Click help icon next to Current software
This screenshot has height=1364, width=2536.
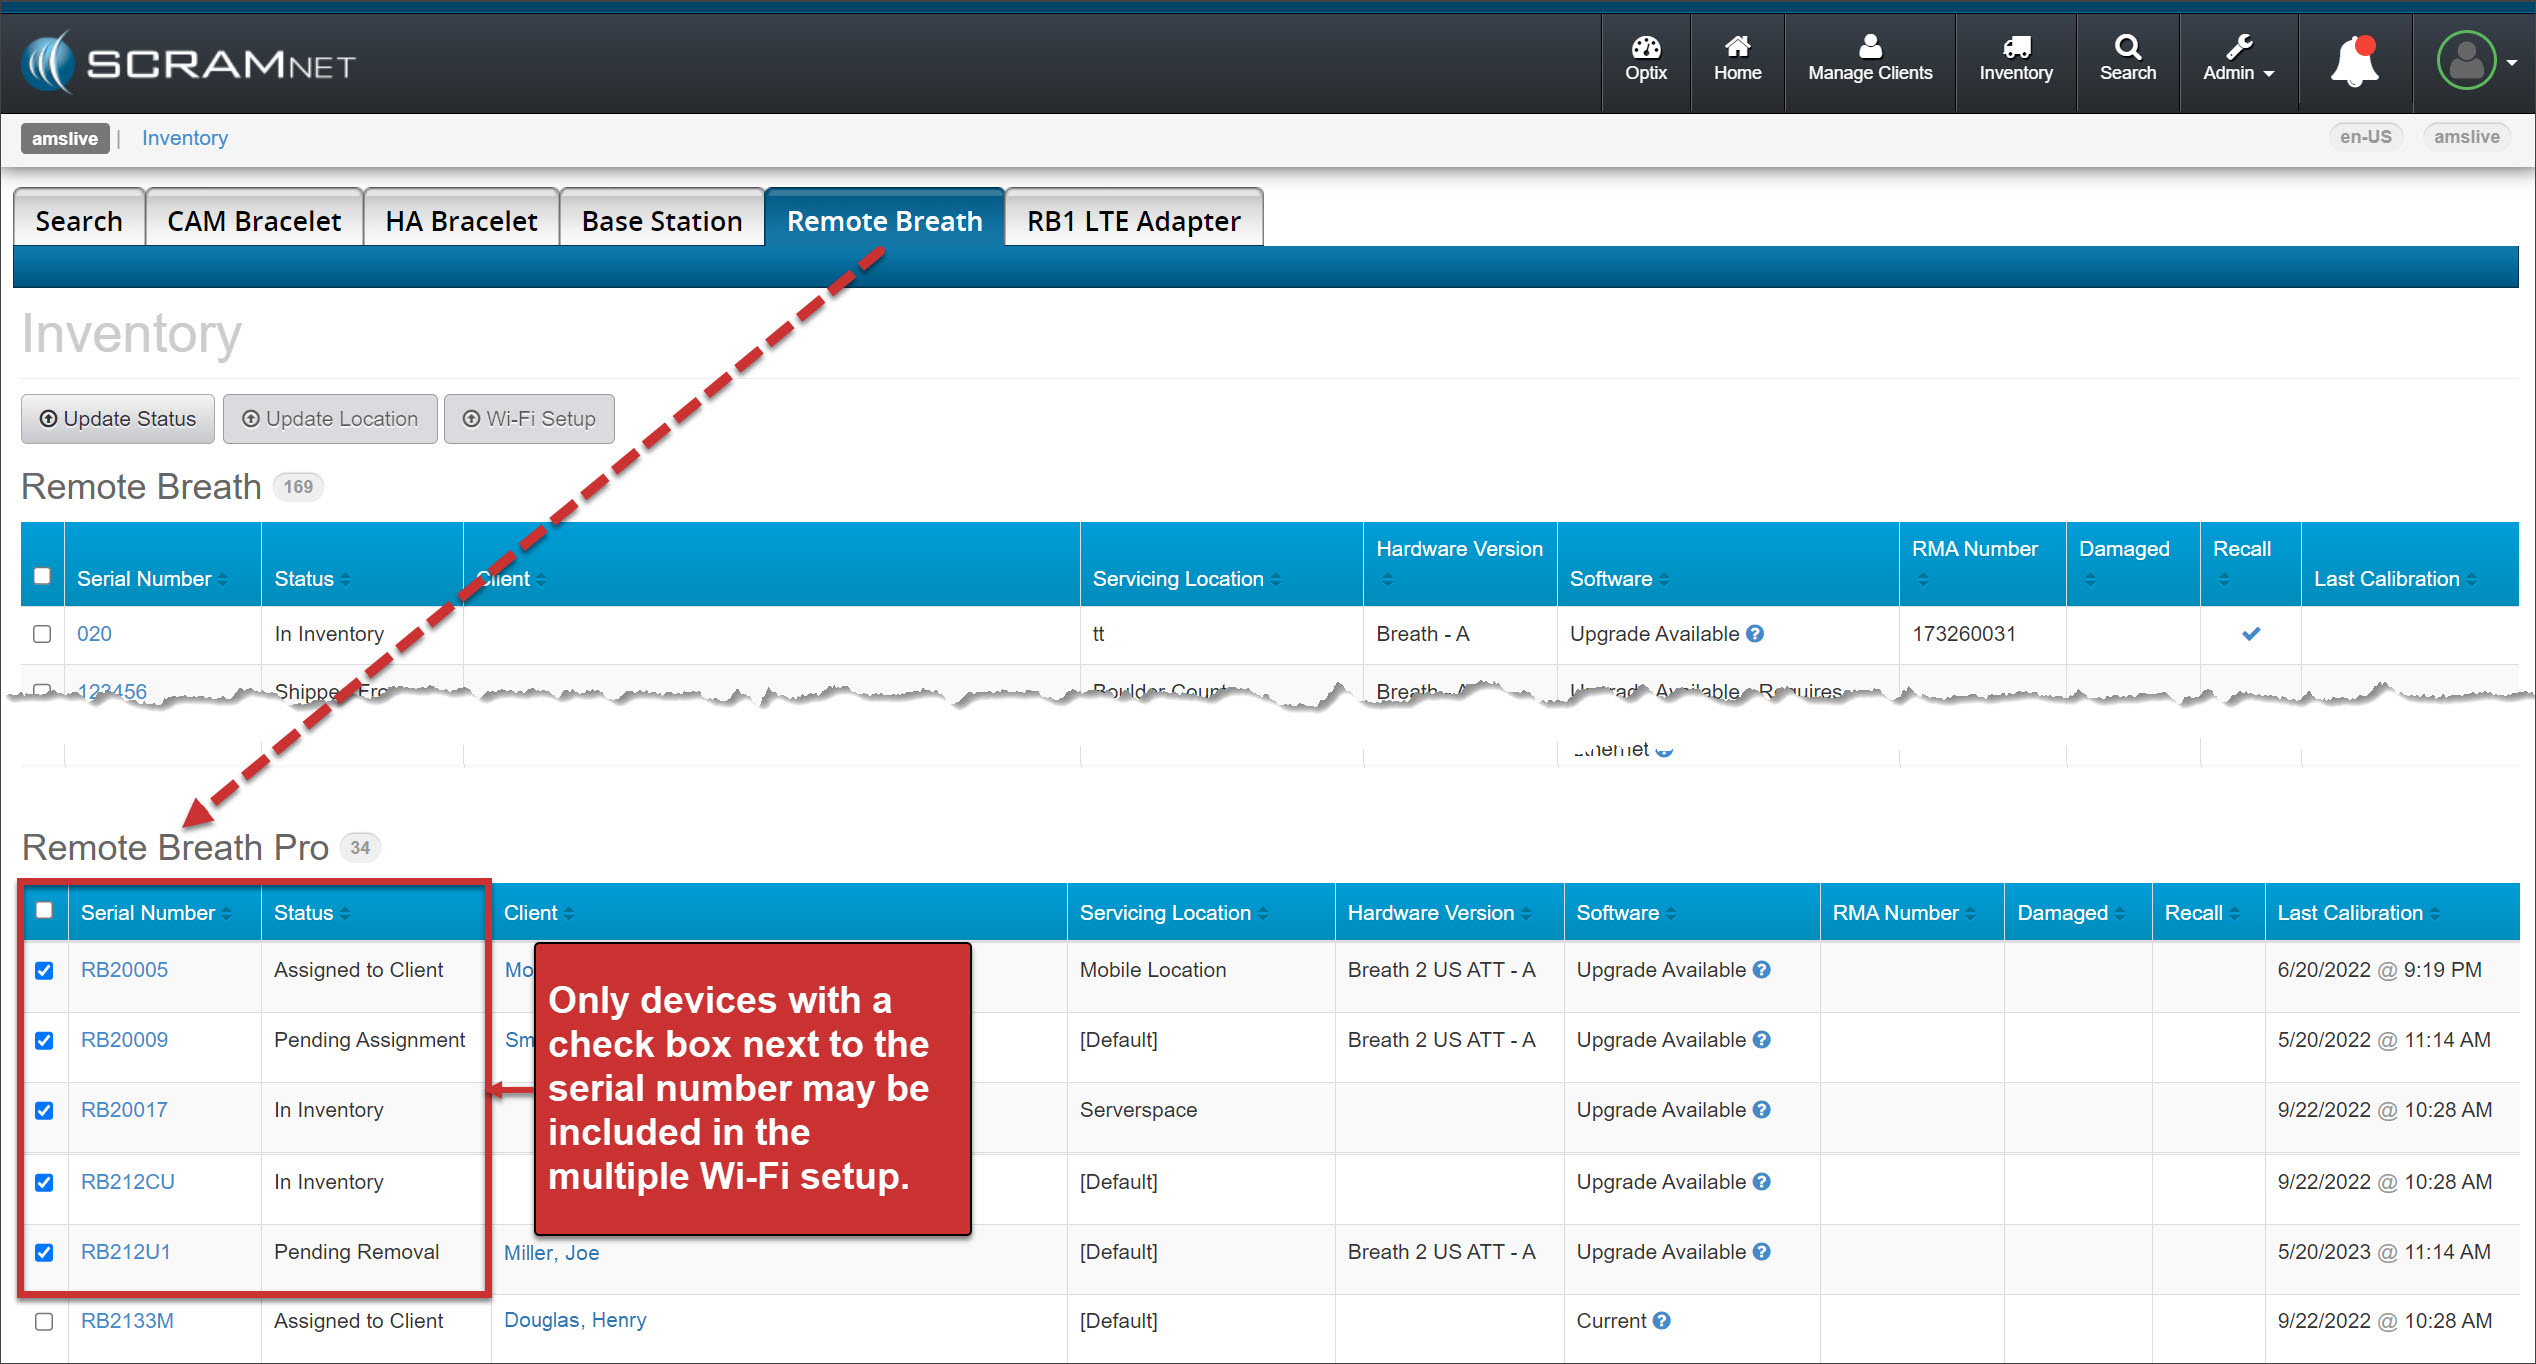[x=1662, y=1321]
